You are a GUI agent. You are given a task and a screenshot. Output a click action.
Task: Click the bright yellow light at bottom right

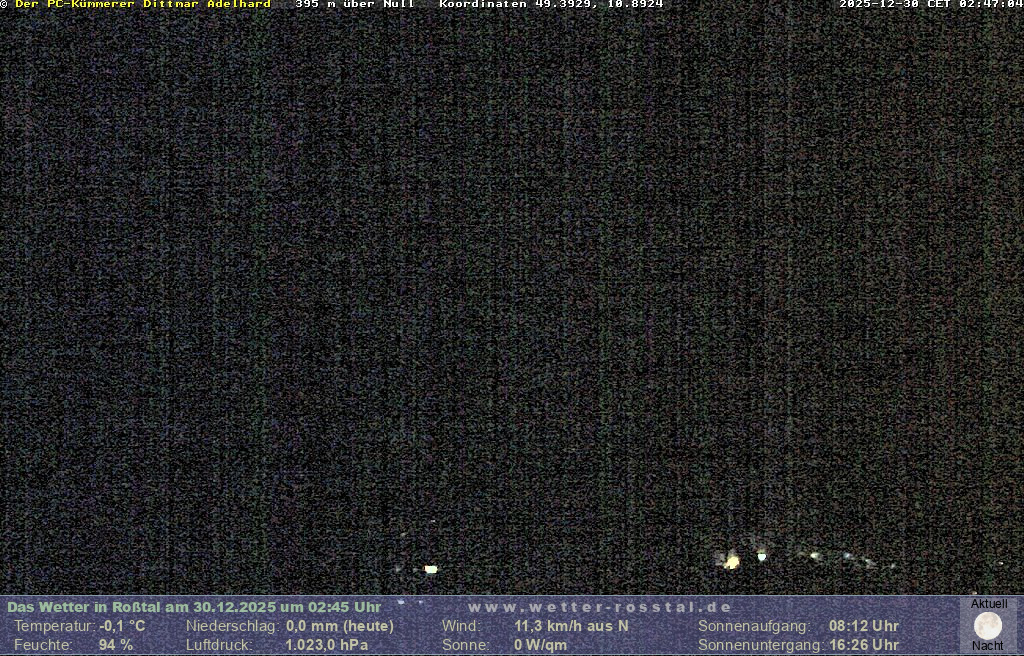[732, 562]
